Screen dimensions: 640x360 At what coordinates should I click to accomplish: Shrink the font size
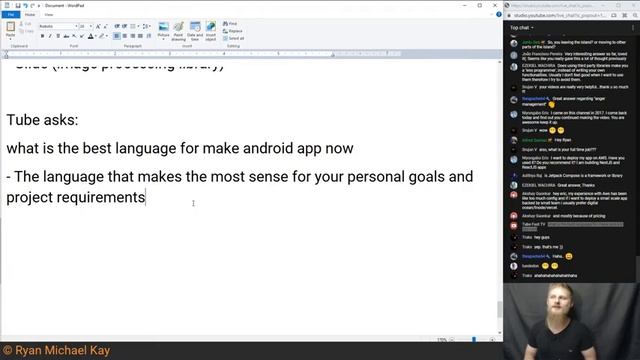point(105,26)
